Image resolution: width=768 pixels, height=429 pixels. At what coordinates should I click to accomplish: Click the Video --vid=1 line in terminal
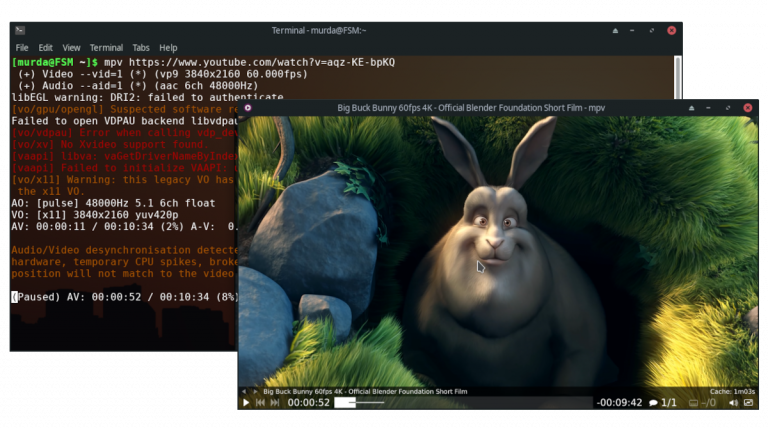163,74
